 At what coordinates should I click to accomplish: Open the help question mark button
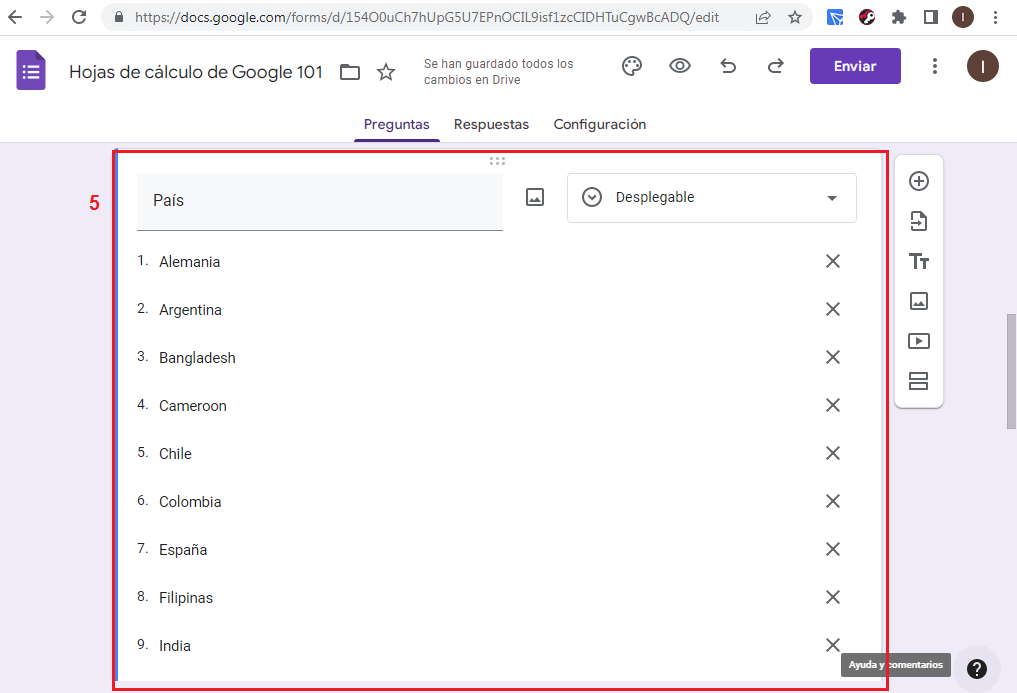point(976,668)
